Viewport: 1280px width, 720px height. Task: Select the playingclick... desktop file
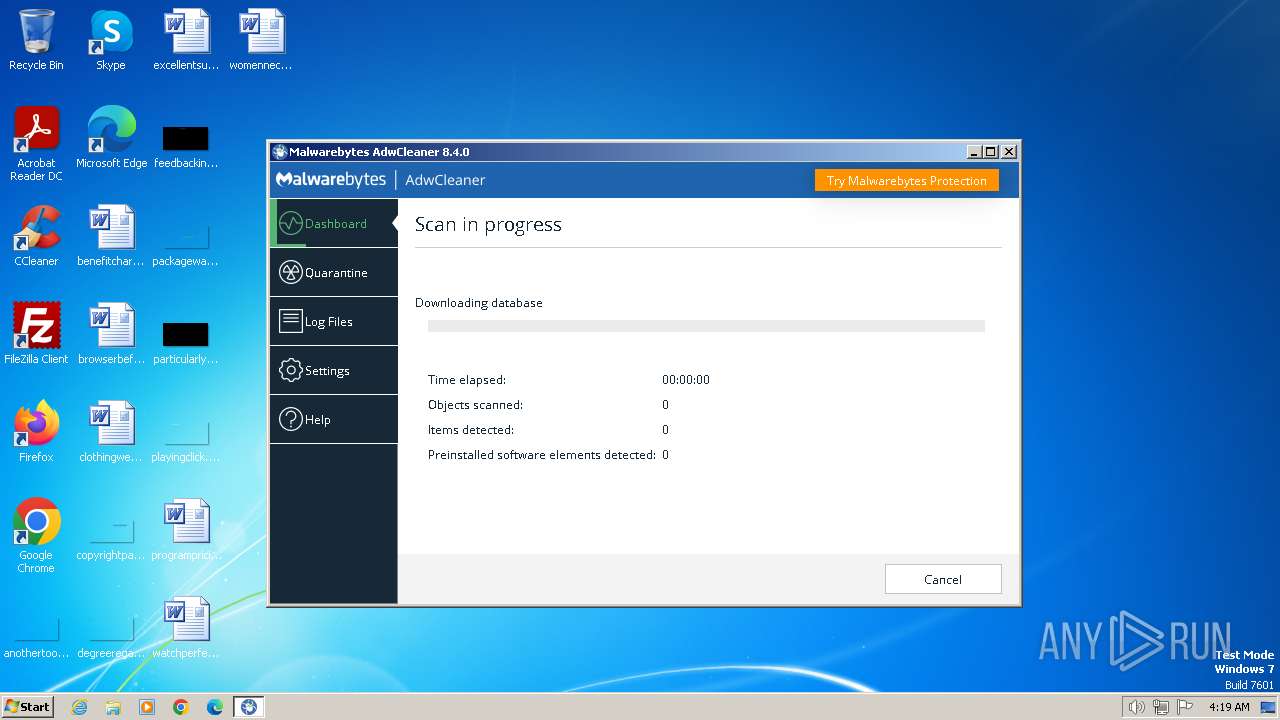pyautogui.click(x=186, y=439)
